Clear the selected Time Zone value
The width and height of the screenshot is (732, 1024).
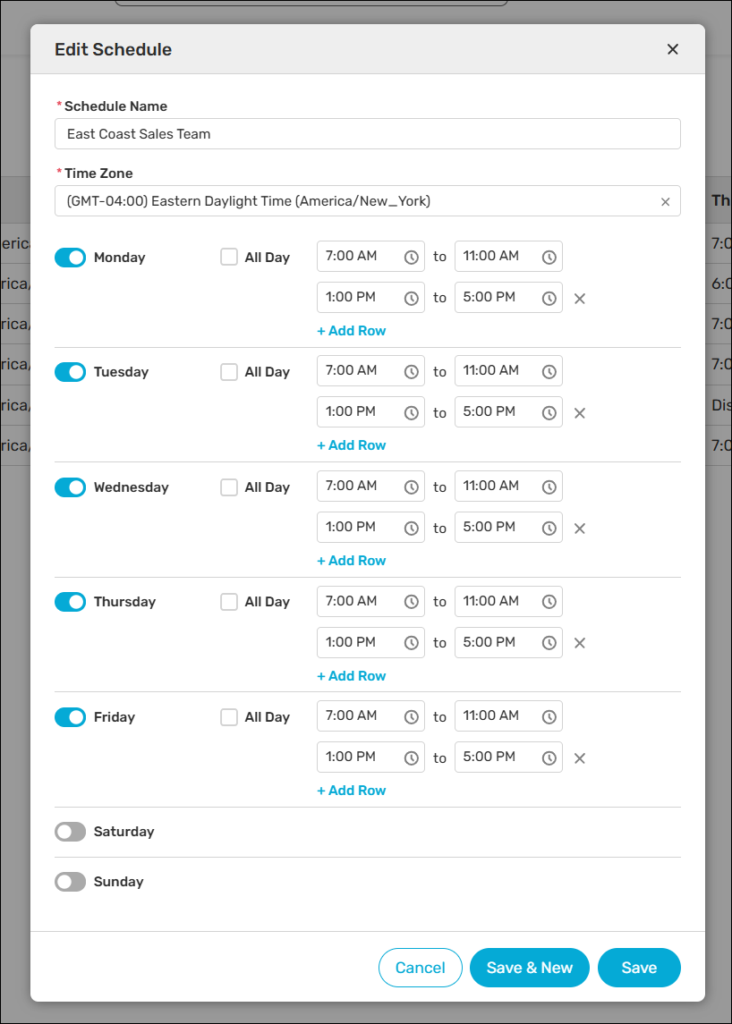pyautogui.click(x=665, y=202)
